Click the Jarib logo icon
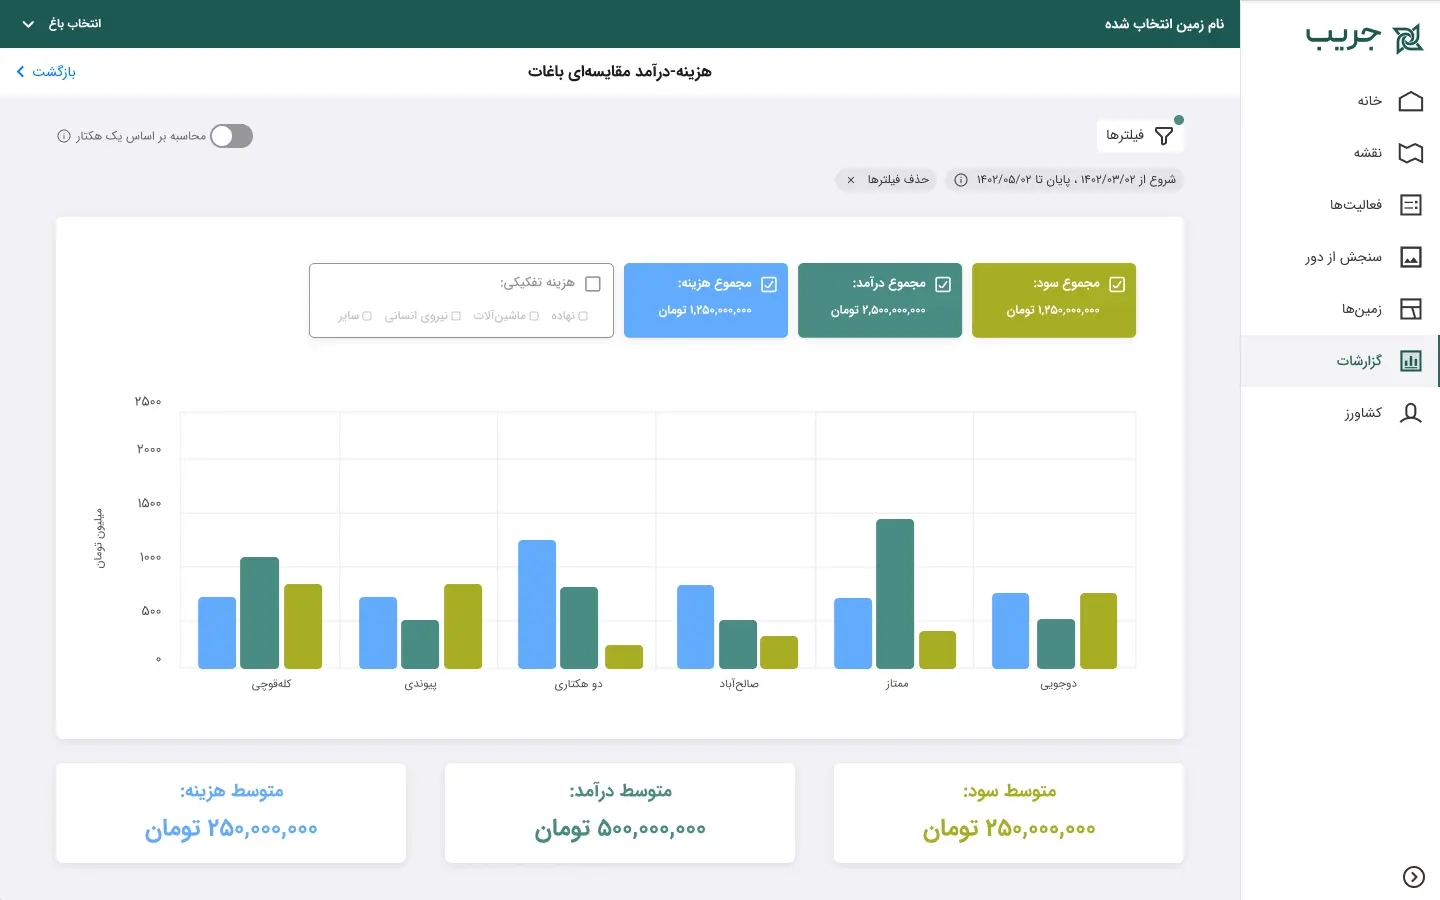This screenshot has height=900, width=1440. click(1408, 39)
